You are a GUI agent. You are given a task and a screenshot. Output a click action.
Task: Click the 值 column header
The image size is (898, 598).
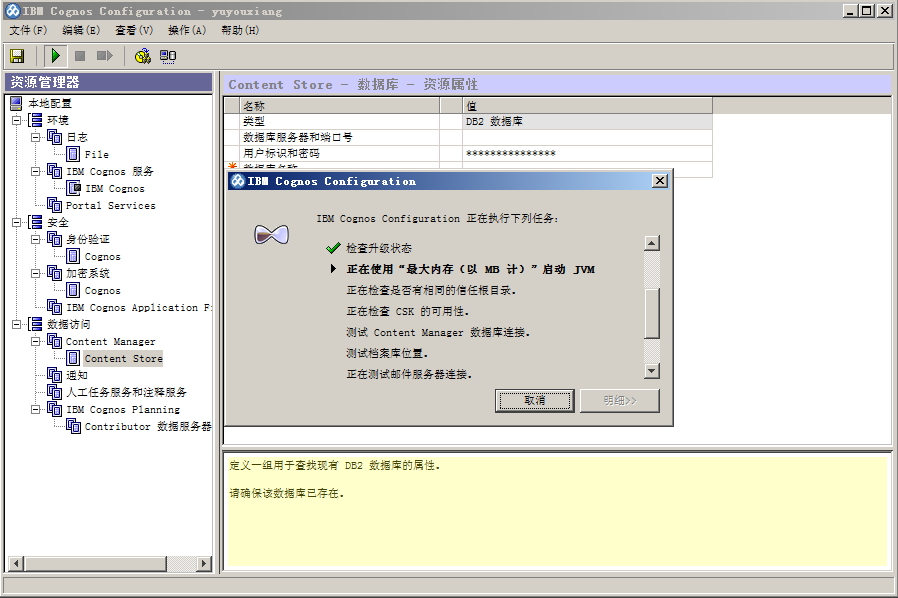[x=587, y=106]
